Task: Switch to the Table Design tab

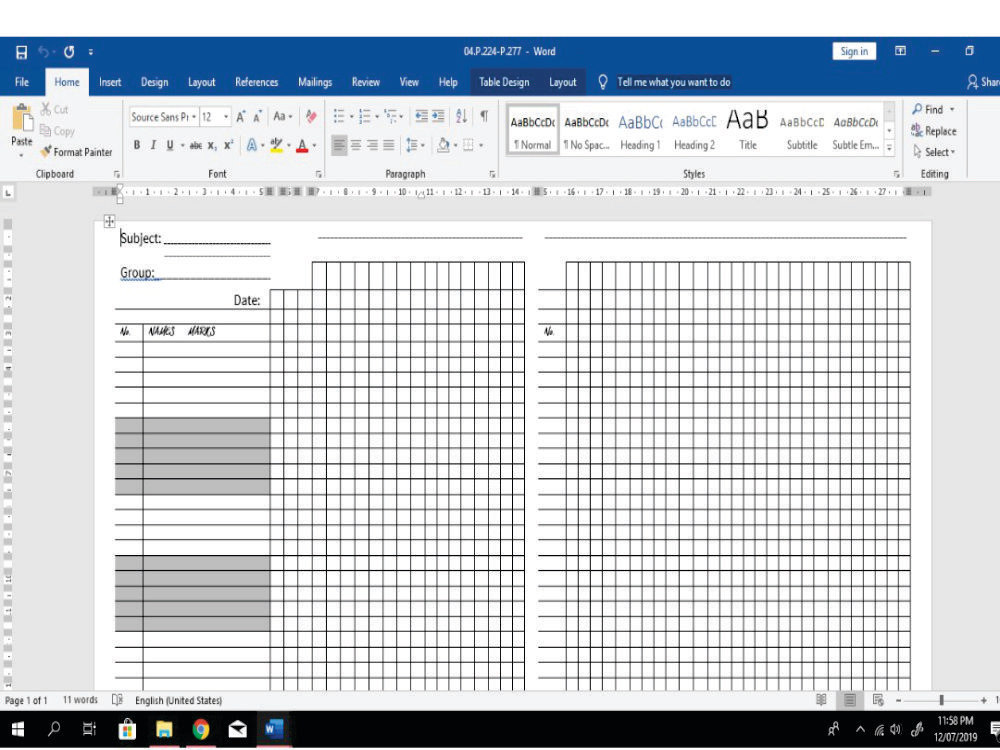Action: point(504,82)
